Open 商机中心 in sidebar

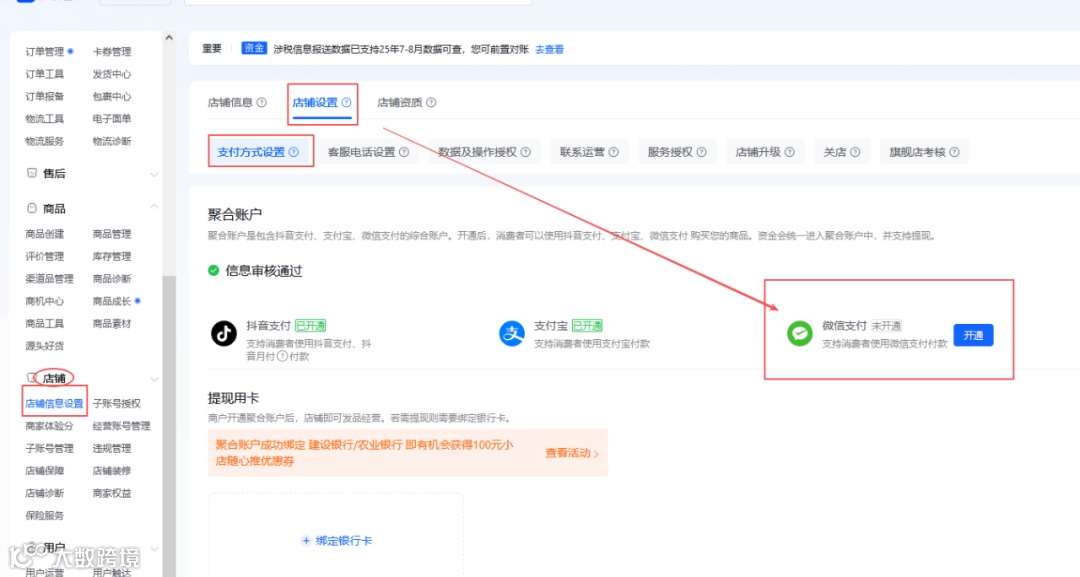(x=45, y=301)
